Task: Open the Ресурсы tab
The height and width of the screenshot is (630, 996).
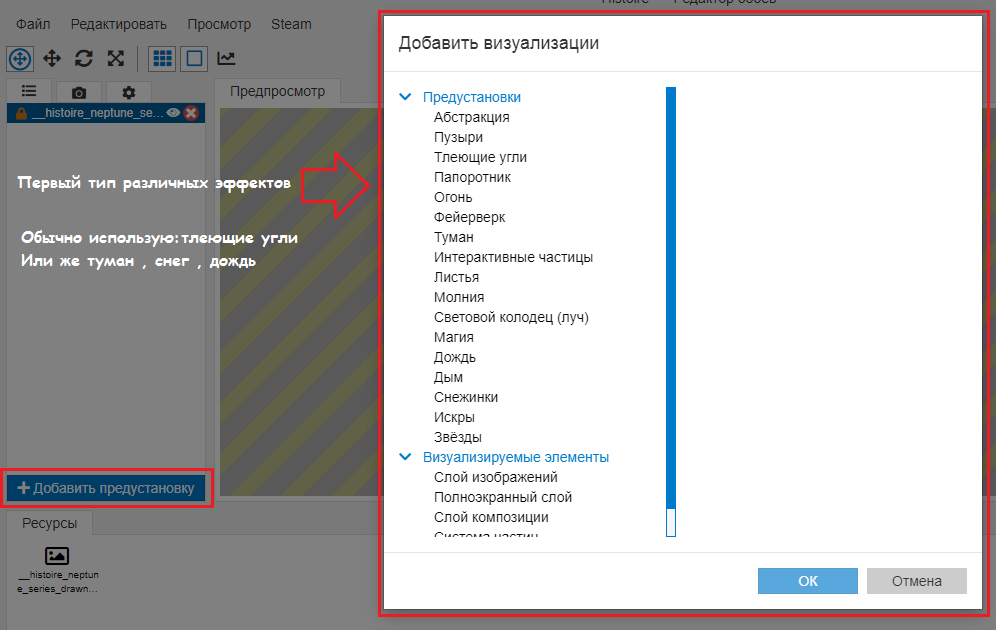Action: (x=50, y=523)
